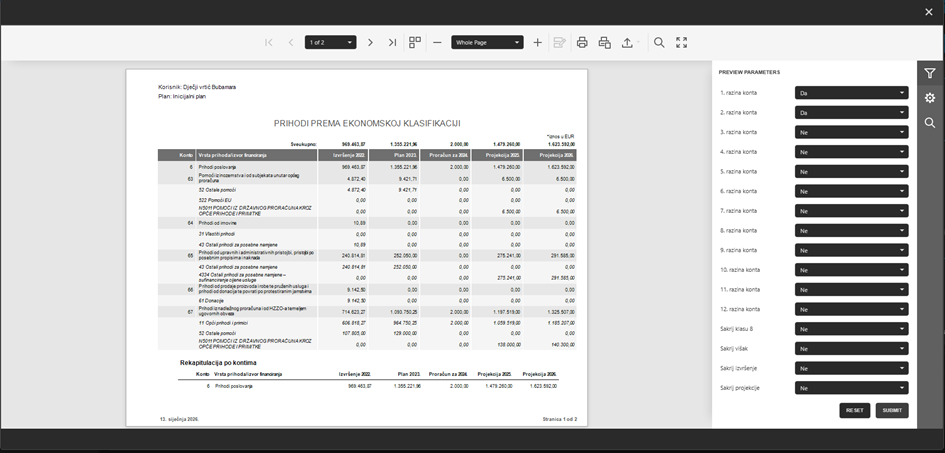Print the report document
This screenshot has width=945, height=453.
582,43
